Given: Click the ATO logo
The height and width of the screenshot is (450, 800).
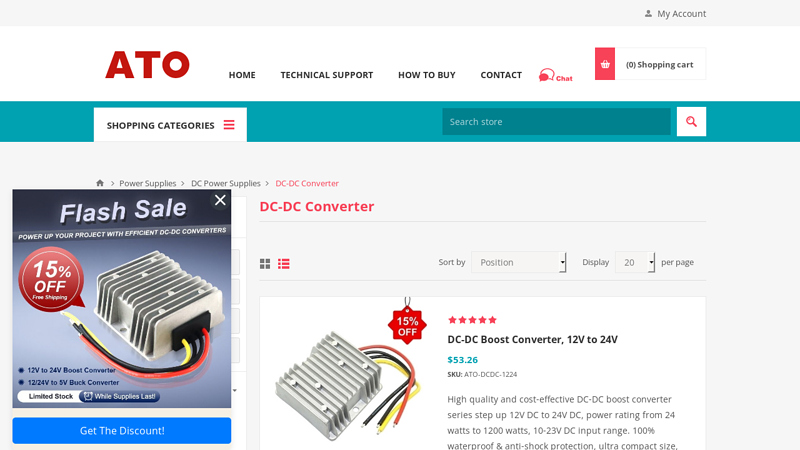Looking at the screenshot, I should pyautogui.click(x=147, y=64).
